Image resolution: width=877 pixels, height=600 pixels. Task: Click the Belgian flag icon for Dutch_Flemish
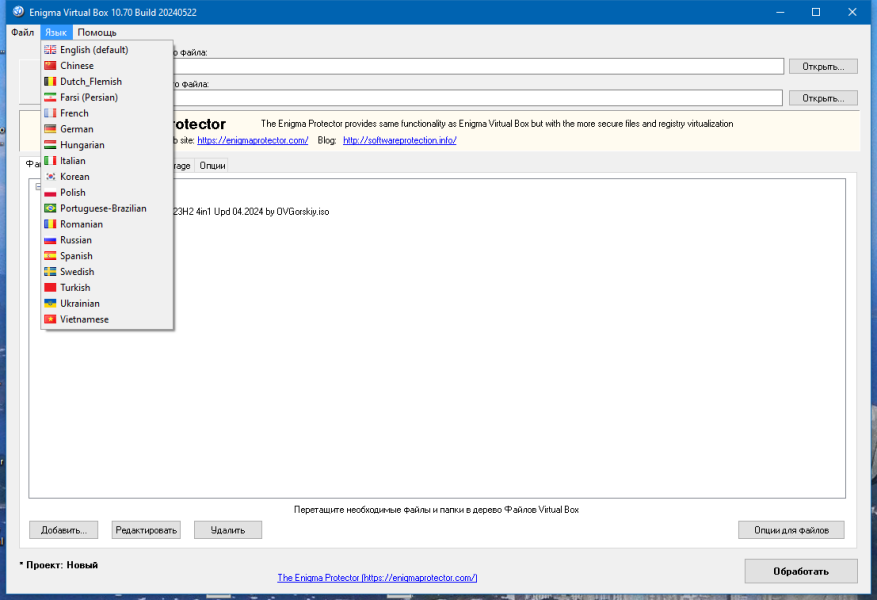point(50,82)
